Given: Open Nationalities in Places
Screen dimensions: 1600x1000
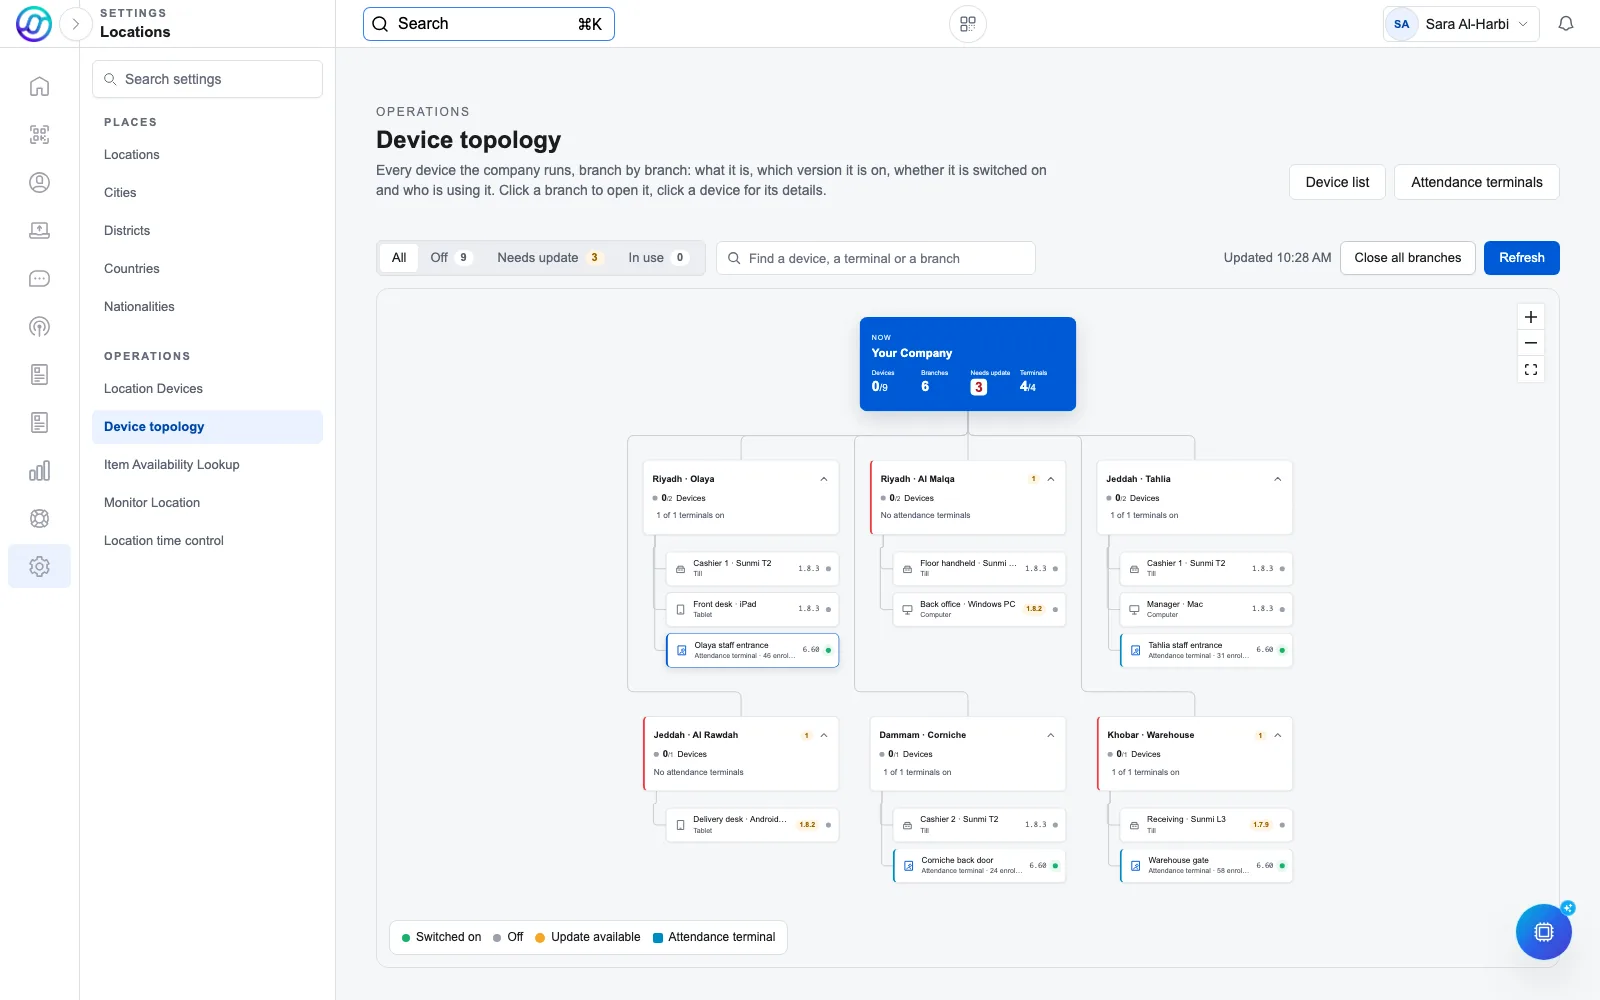Looking at the screenshot, I should coord(207,306).
